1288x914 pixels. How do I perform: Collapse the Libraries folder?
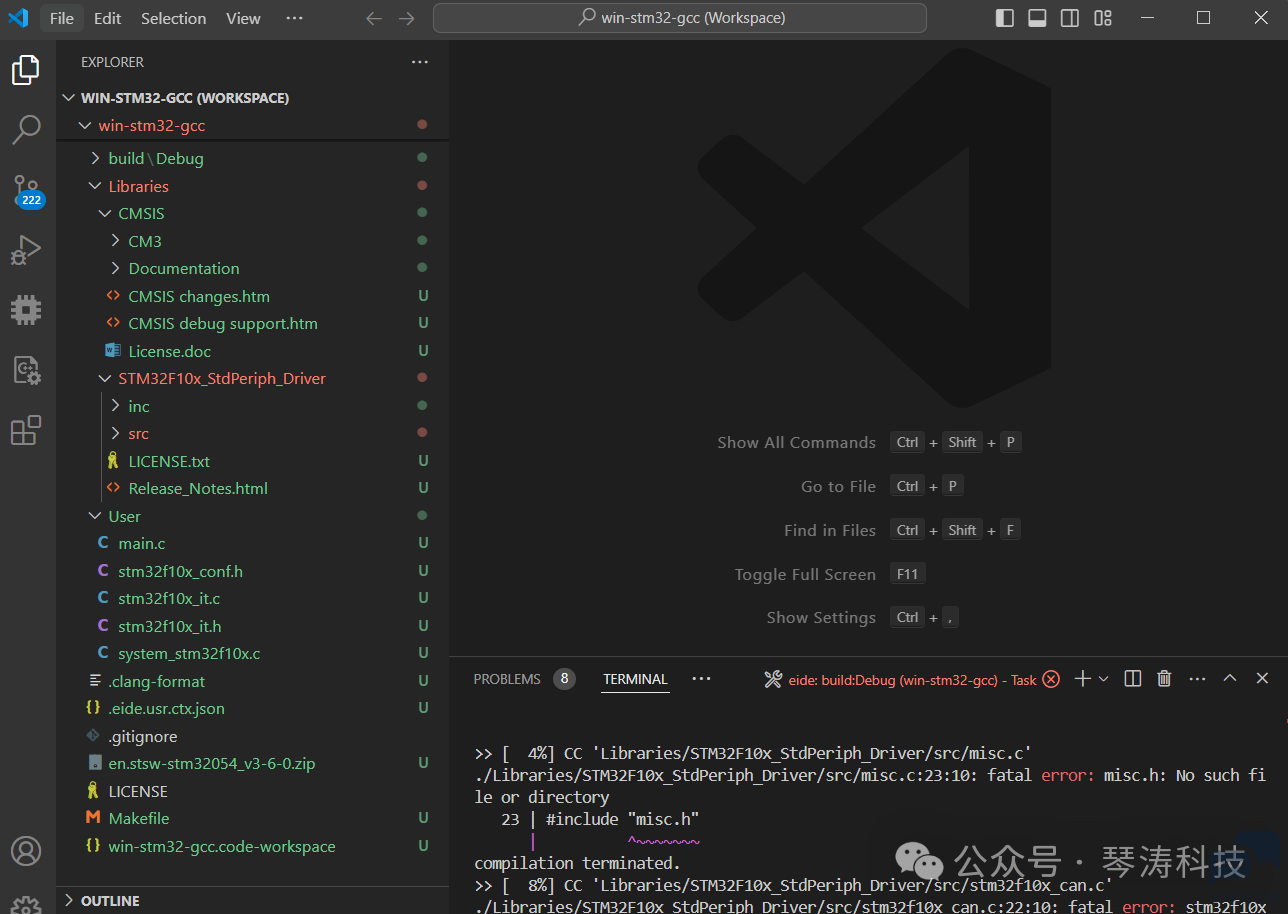point(252,186)
